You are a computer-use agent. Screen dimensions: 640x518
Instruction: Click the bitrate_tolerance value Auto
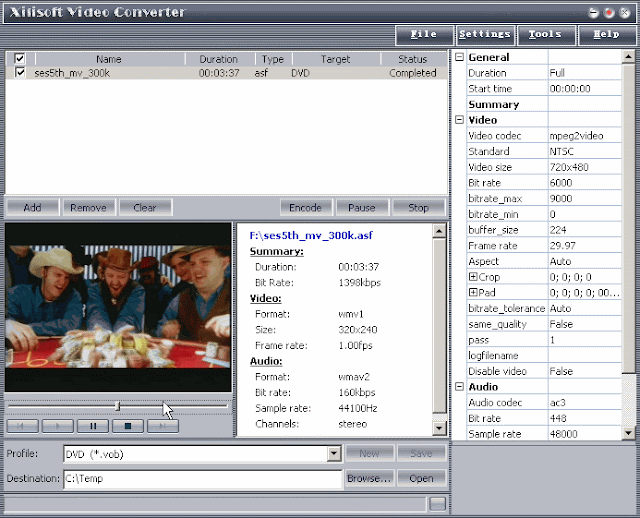(560, 308)
